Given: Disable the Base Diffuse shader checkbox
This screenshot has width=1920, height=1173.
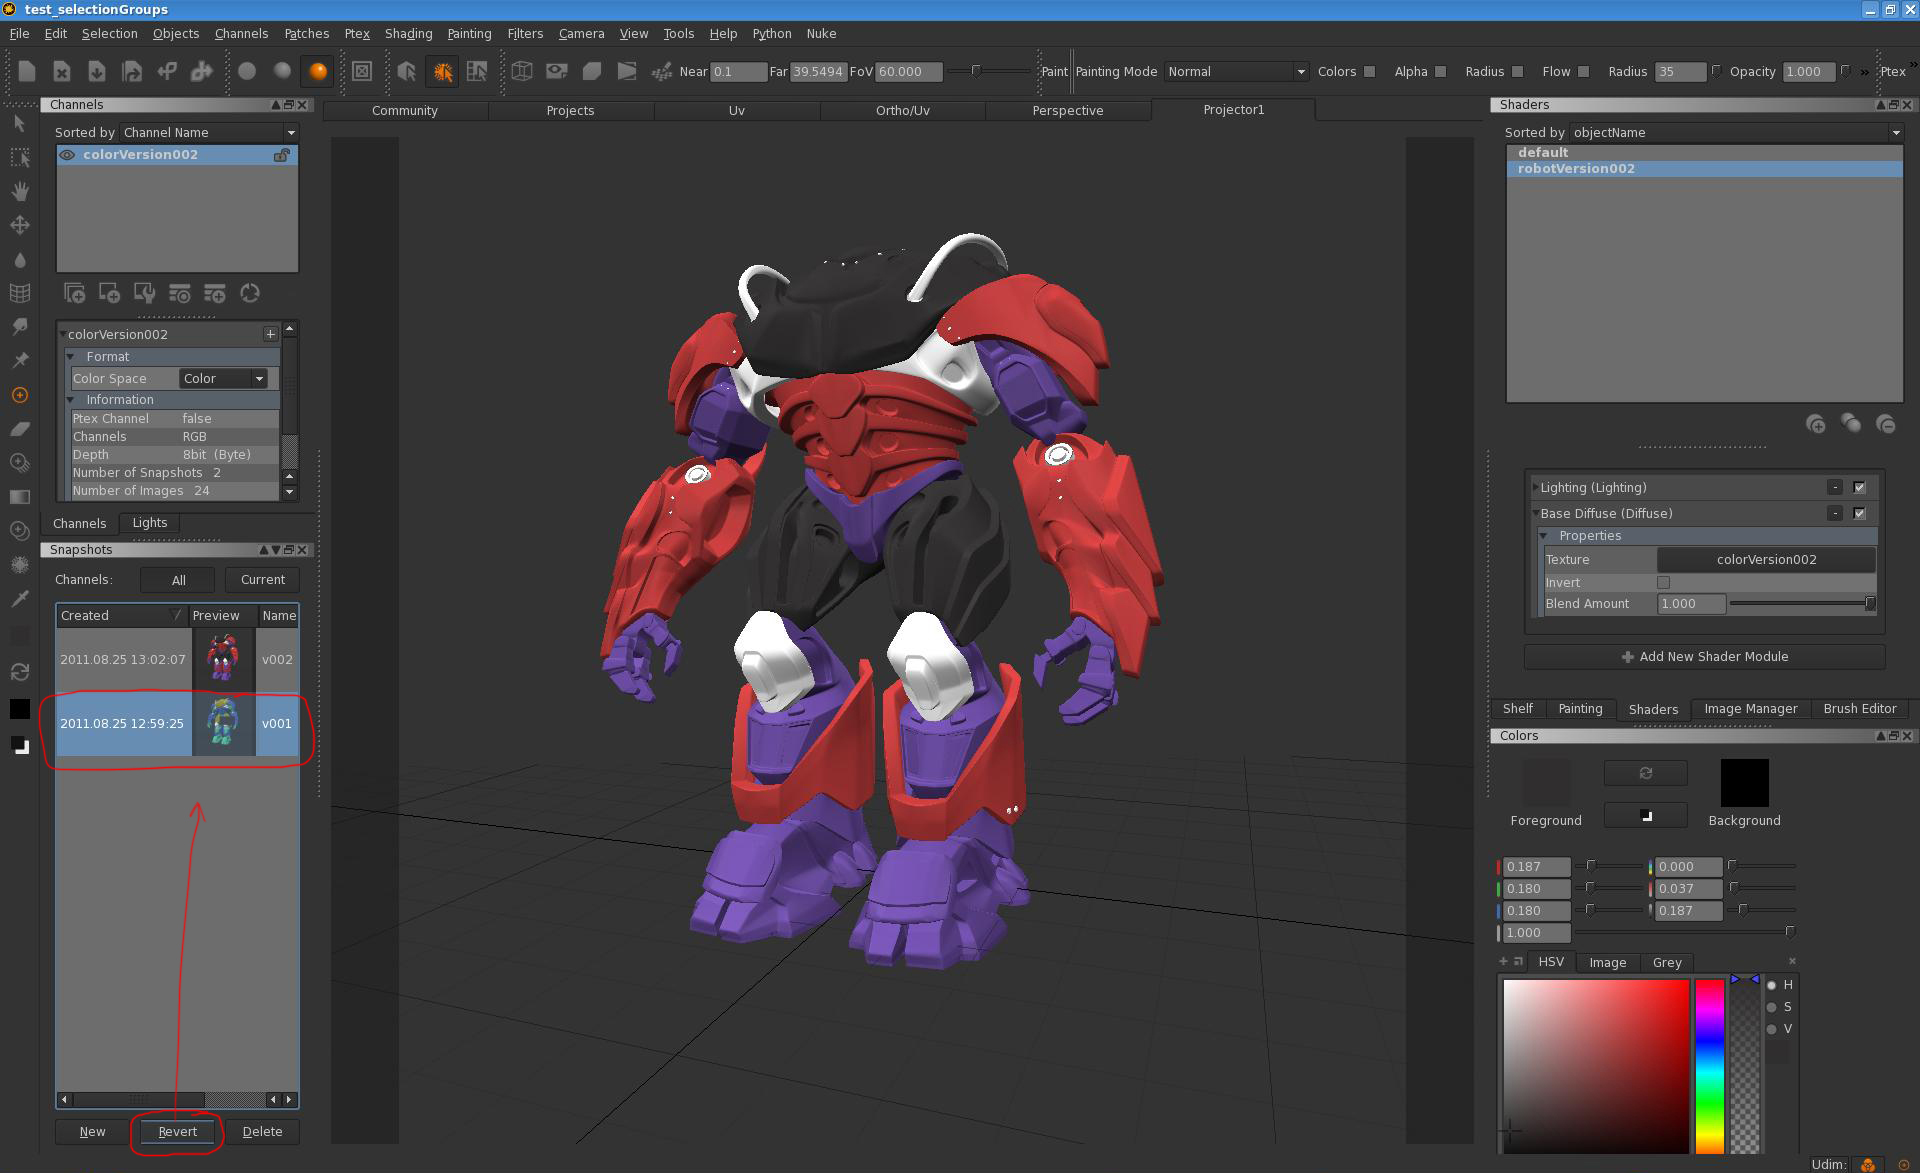Looking at the screenshot, I should [1859, 513].
